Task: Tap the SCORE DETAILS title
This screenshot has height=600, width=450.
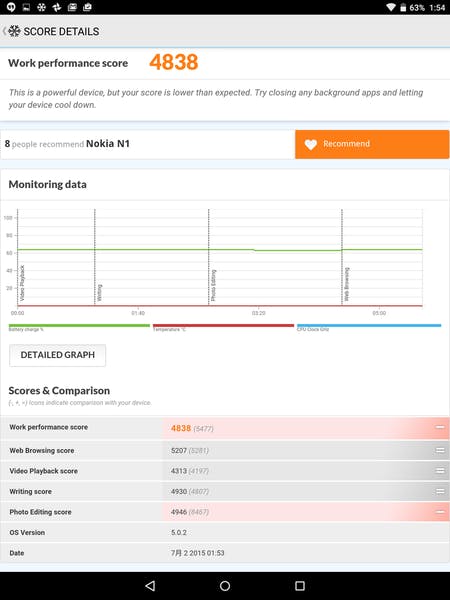Action: [61, 31]
